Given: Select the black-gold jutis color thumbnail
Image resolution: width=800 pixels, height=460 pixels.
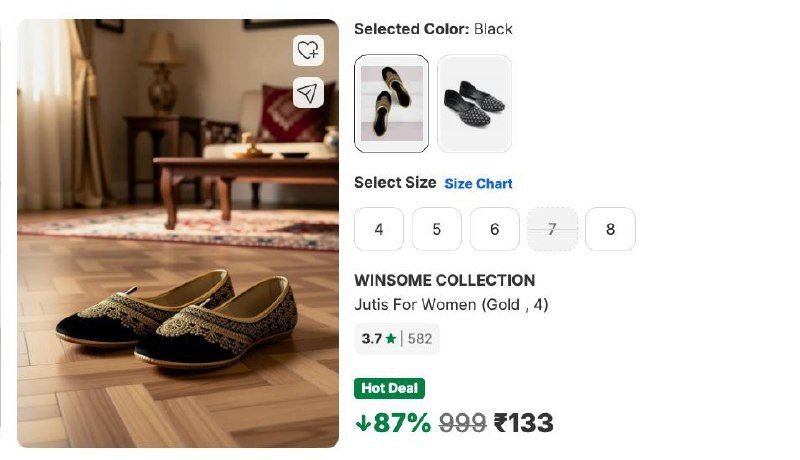Looking at the screenshot, I should pyautogui.click(x=391, y=103).
